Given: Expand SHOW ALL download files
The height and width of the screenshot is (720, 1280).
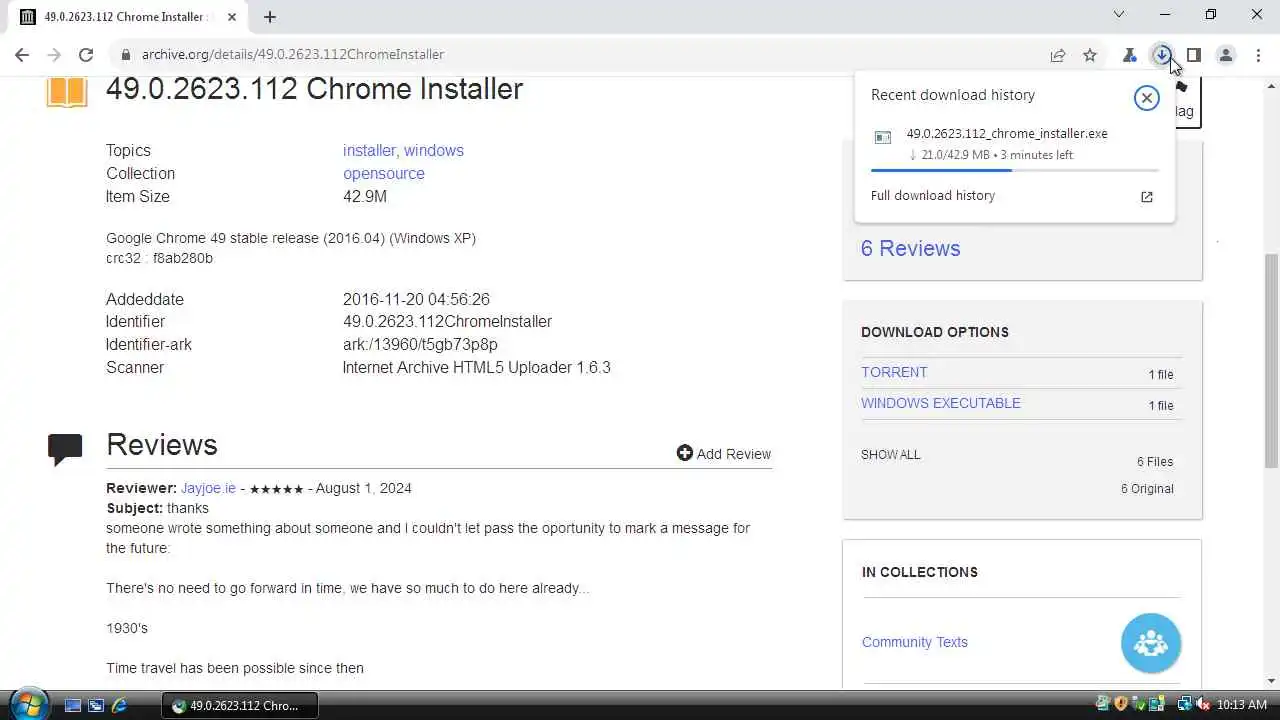Looking at the screenshot, I should (x=890, y=455).
